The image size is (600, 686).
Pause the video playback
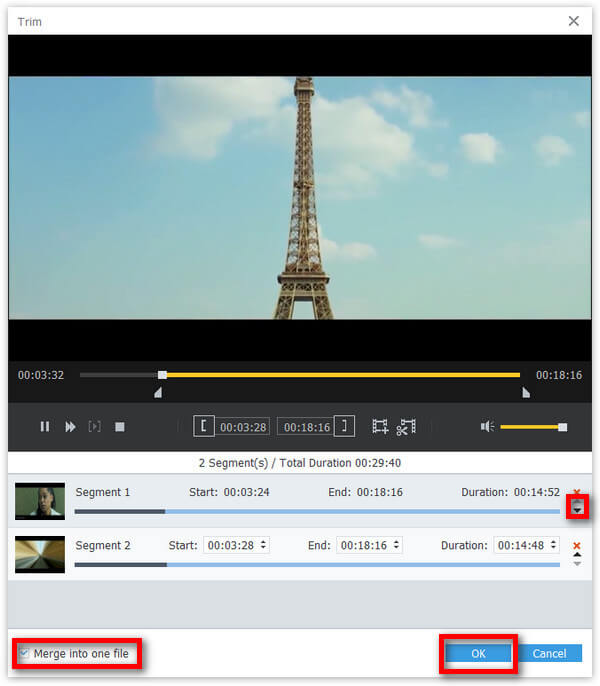tap(44, 427)
